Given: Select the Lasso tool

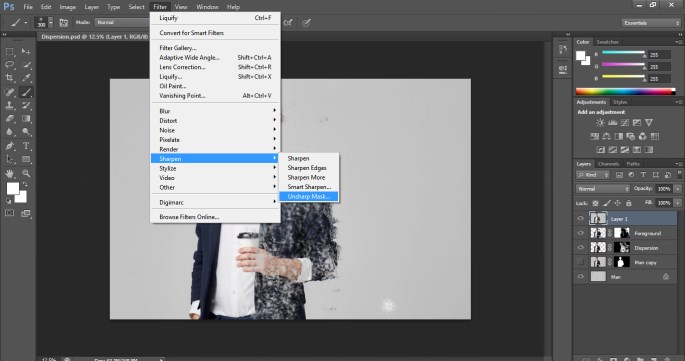Looking at the screenshot, I should click(9, 65).
